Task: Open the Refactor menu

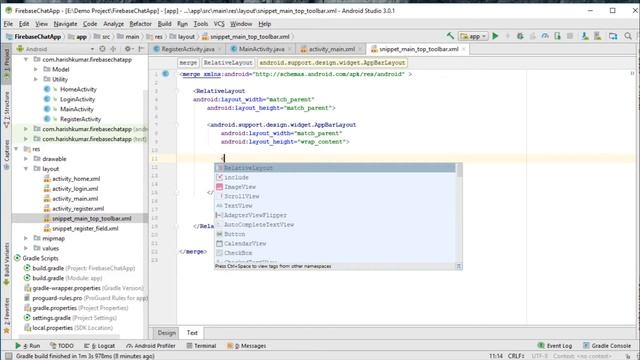Action: pos(140,24)
